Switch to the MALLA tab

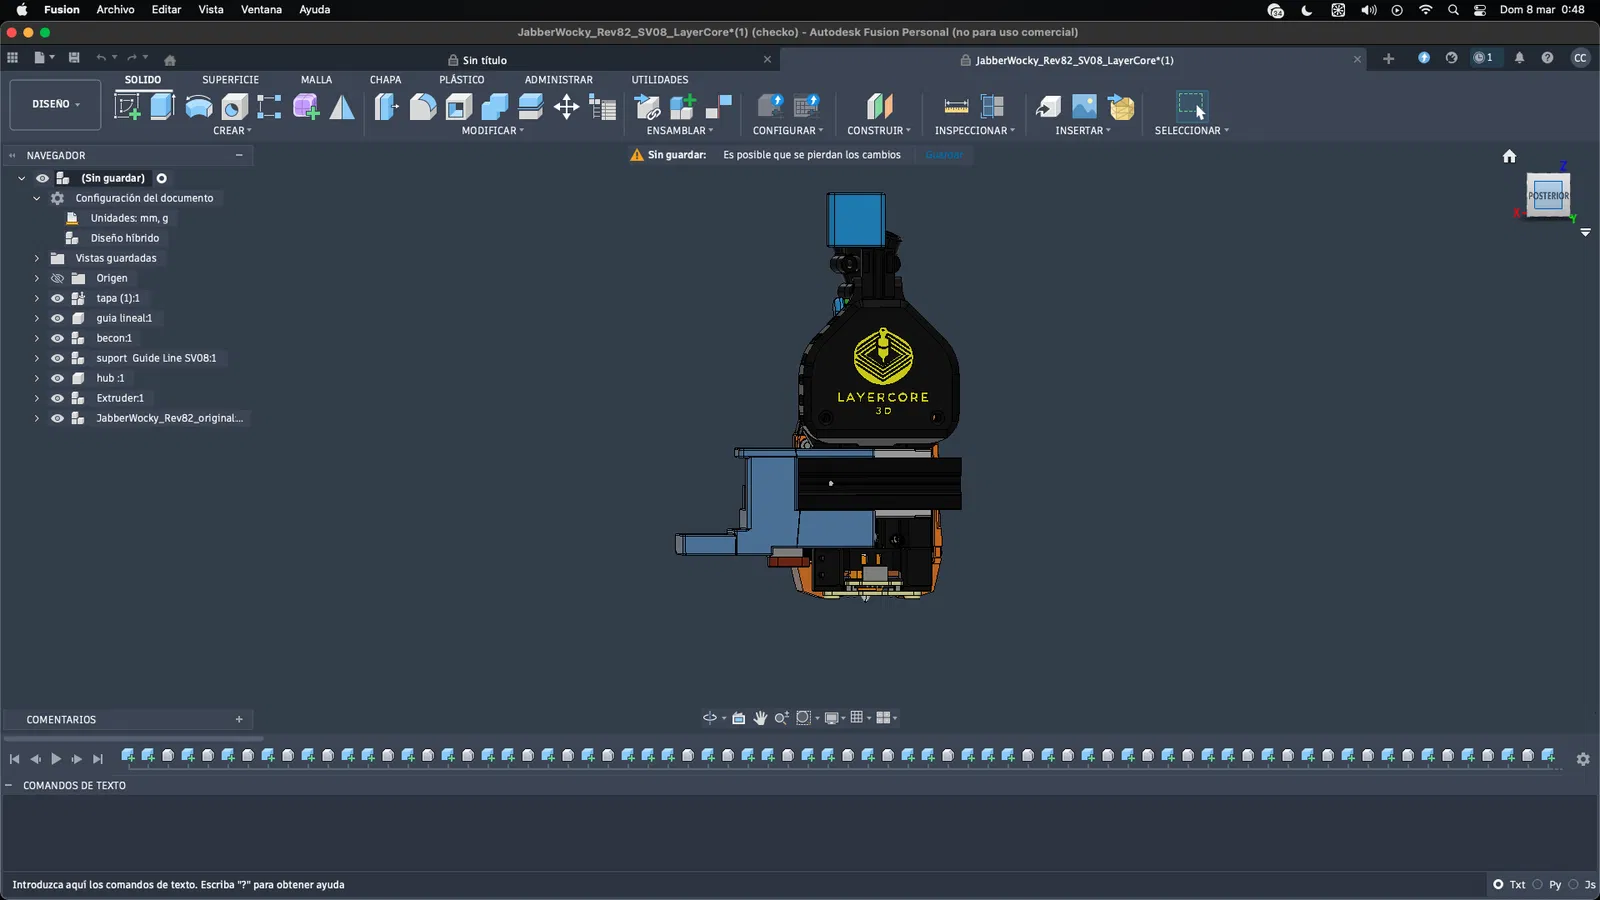pyautogui.click(x=316, y=80)
